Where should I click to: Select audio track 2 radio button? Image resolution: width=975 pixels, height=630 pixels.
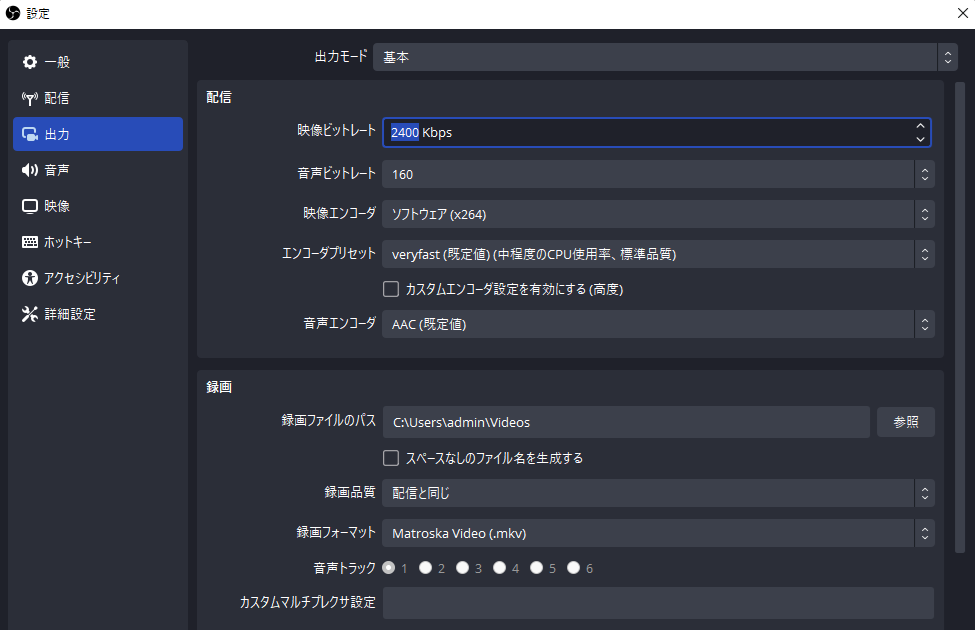coord(425,567)
